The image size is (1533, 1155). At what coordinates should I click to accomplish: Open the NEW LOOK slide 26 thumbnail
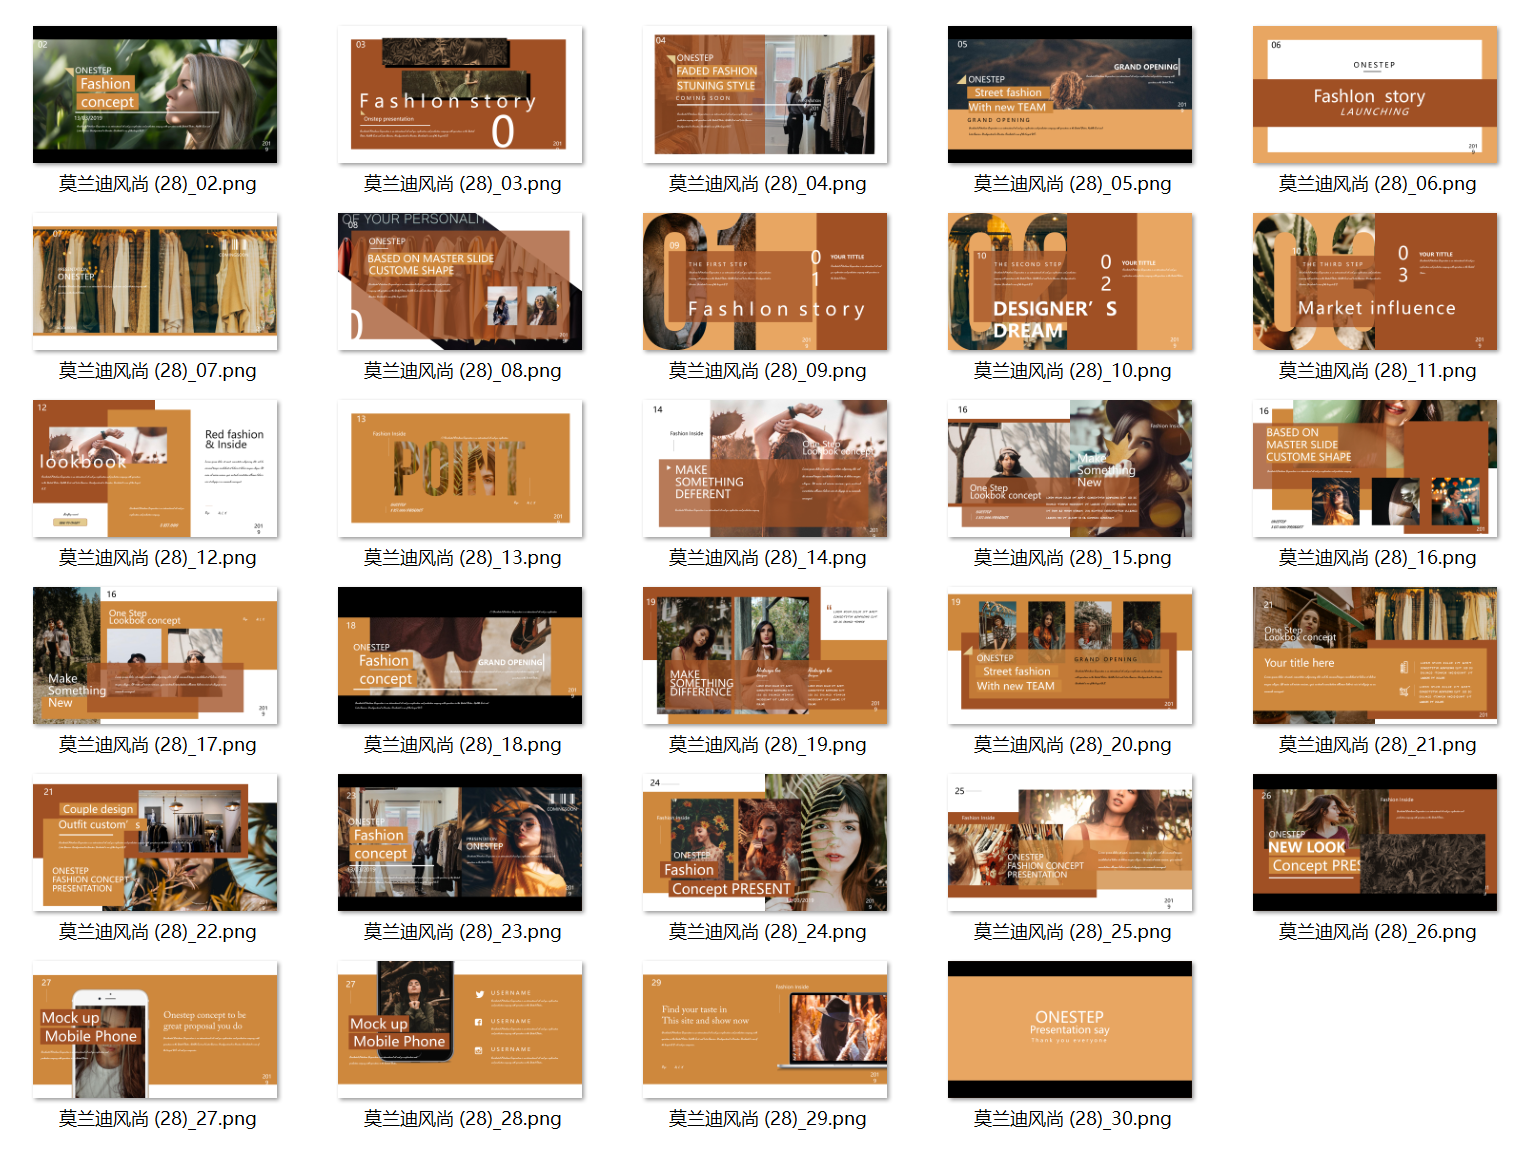point(1375,842)
